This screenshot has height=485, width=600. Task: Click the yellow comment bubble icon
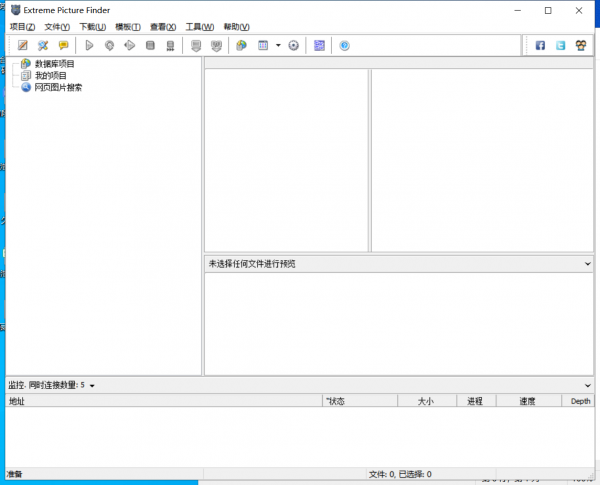click(63, 46)
